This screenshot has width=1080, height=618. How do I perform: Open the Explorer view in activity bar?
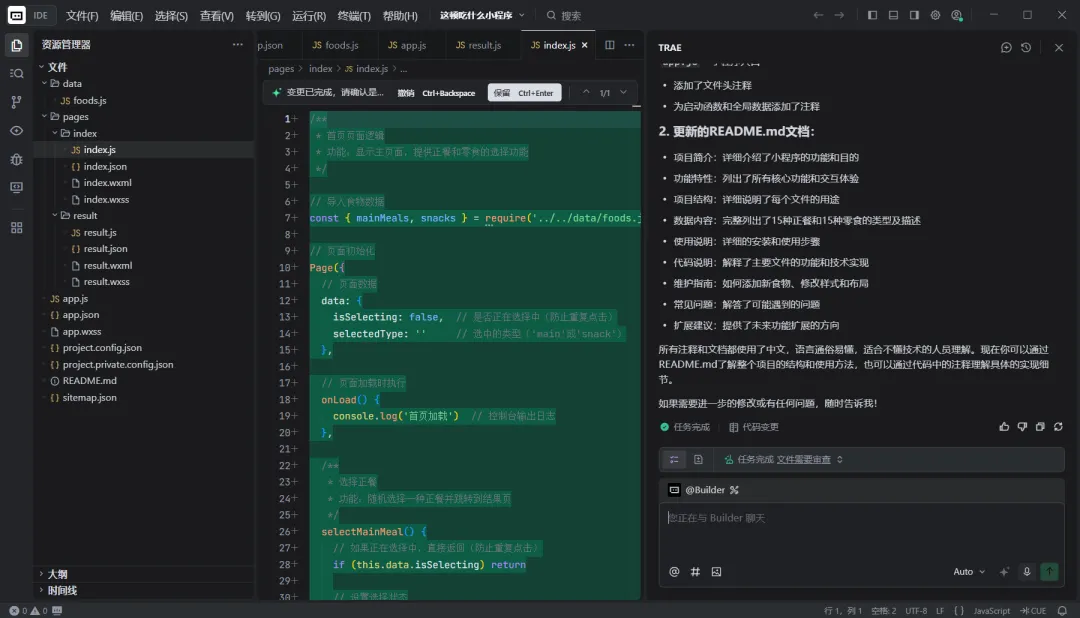pos(17,45)
